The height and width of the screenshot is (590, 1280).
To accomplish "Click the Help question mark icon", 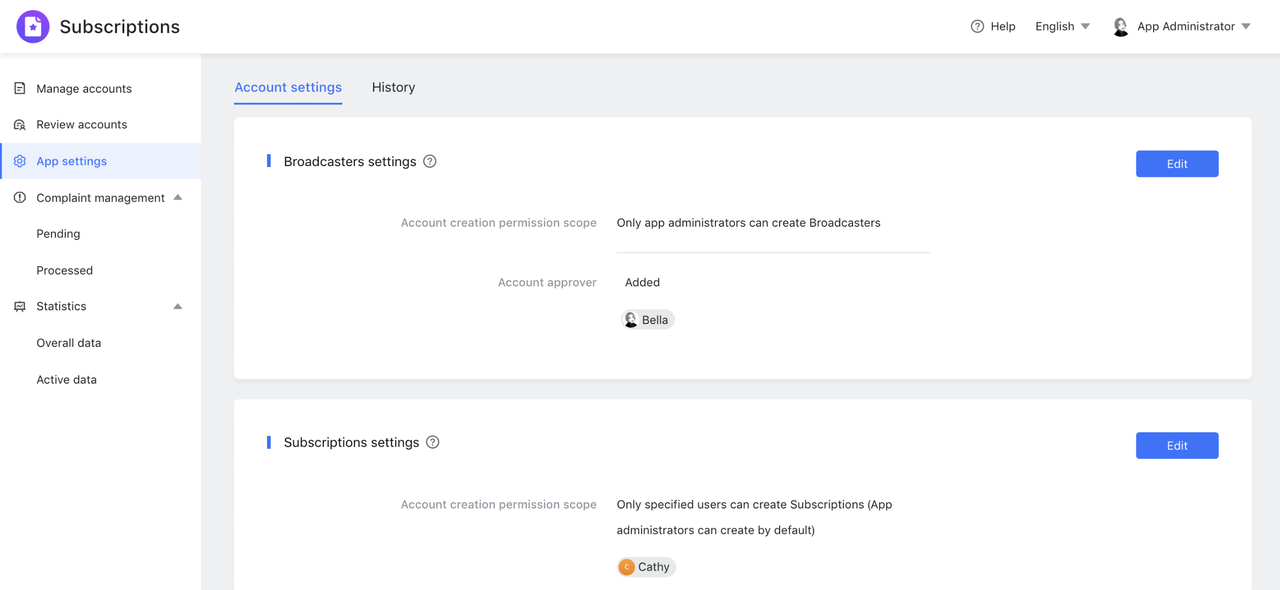I will tap(977, 27).
